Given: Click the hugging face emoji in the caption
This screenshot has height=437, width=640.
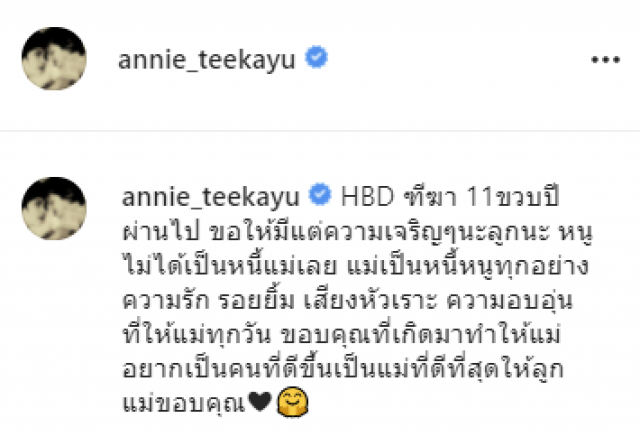Looking at the screenshot, I should point(293,402).
